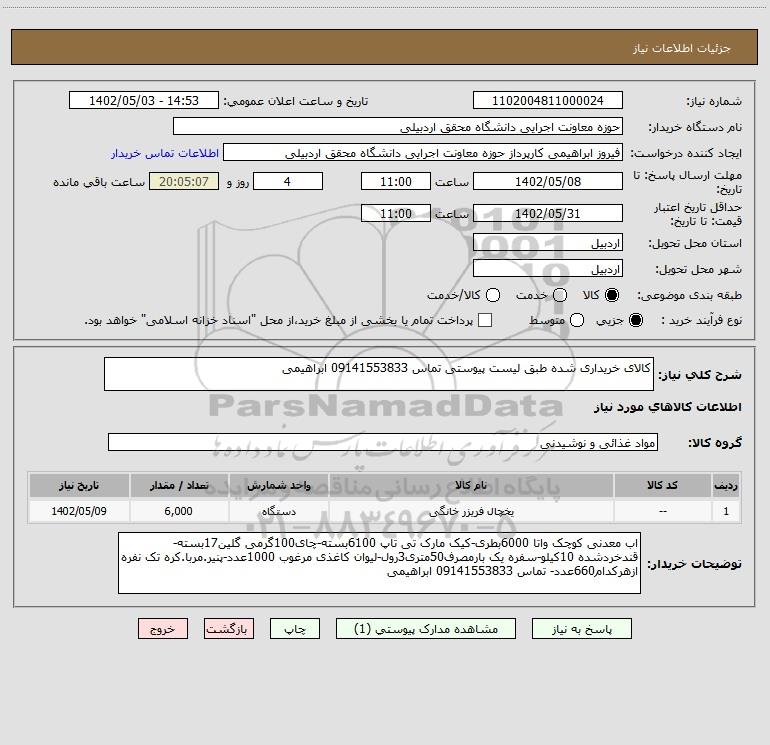The image size is (770, 745).
Task: Click the price validity hour field 11:00
Action: coord(396,213)
